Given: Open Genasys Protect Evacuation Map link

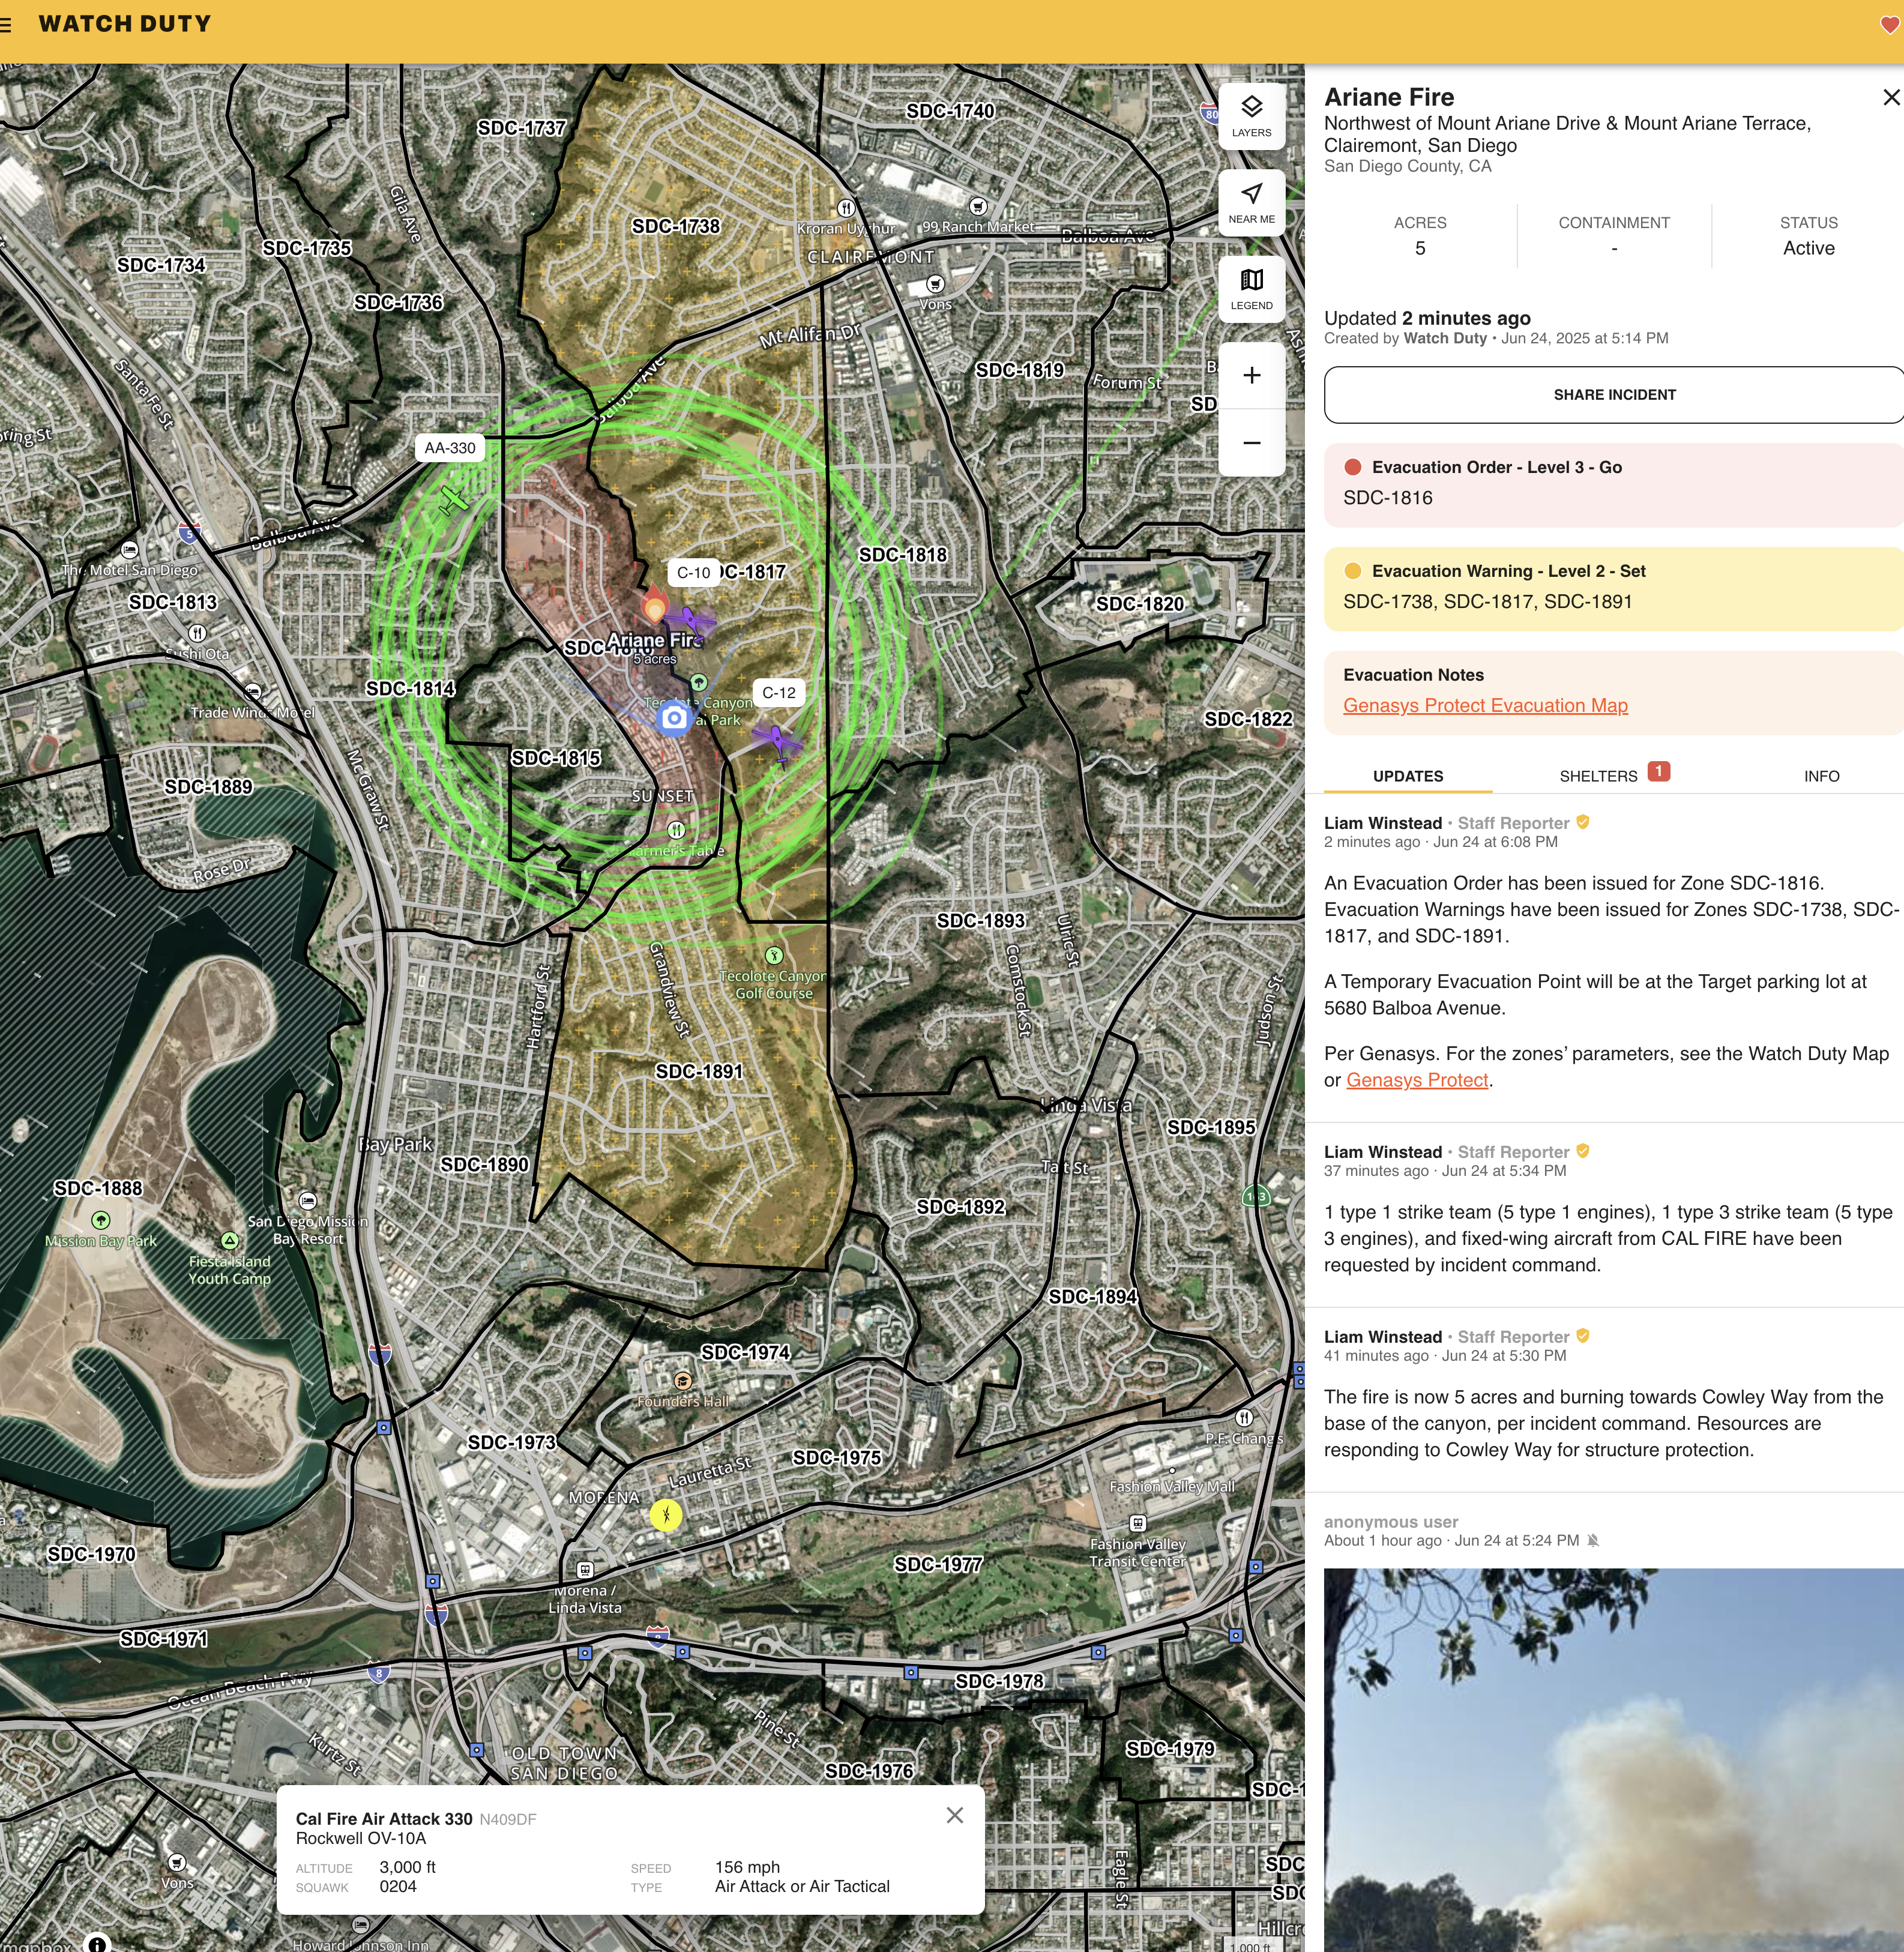Looking at the screenshot, I should click(1485, 706).
